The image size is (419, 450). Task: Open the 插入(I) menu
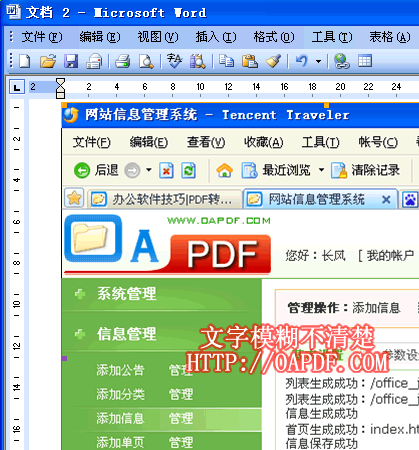coord(216,37)
